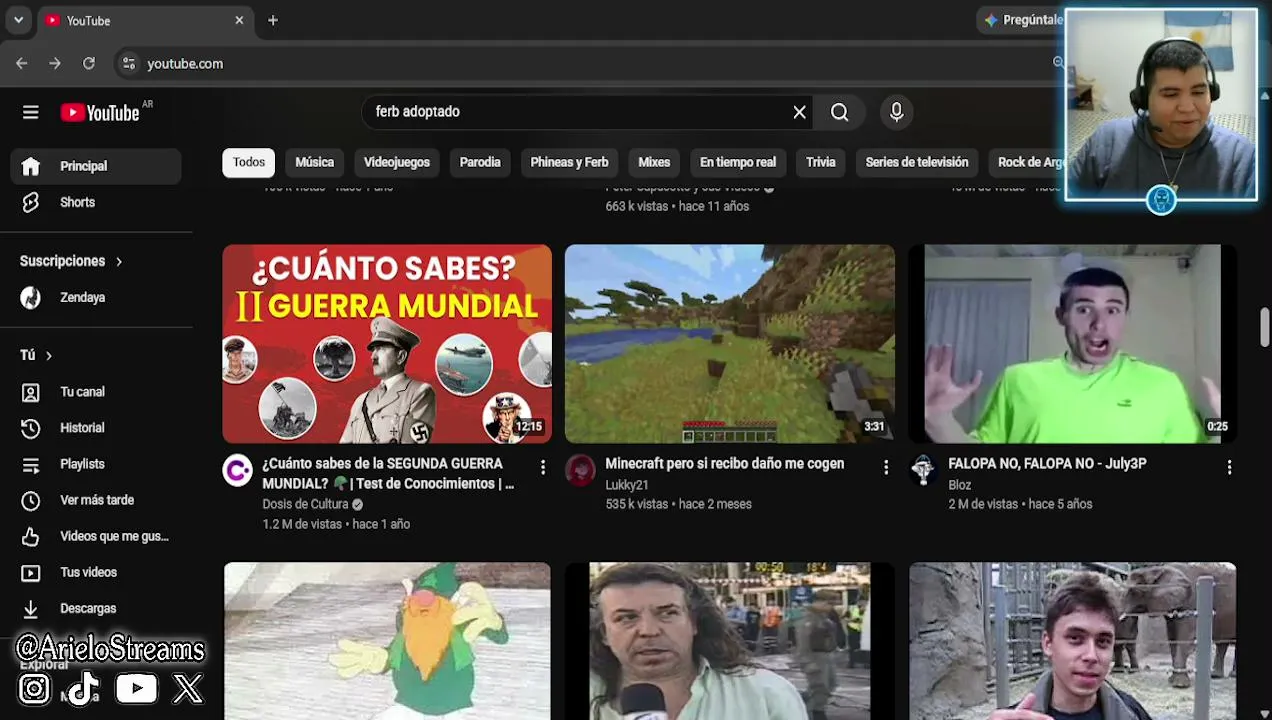The height and width of the screenshot is (720, 1272).
Task: Play the cartoon leprechaun thumbnail
Action: click(387, 641)
